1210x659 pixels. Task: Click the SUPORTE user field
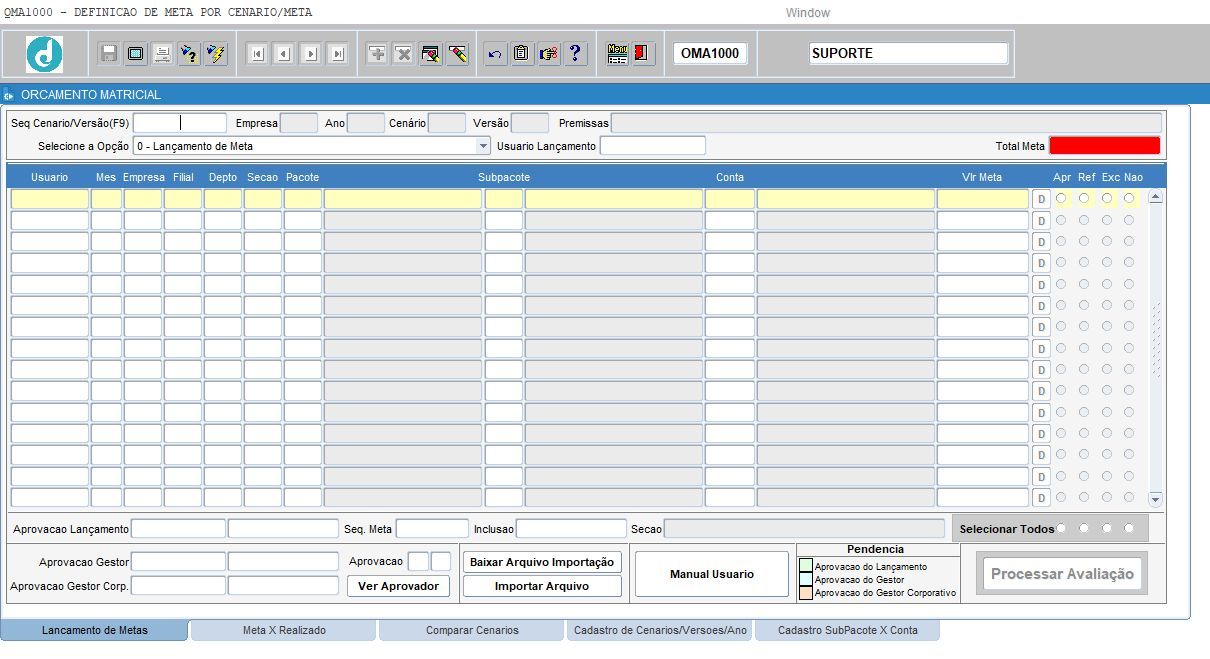[908, 54]
